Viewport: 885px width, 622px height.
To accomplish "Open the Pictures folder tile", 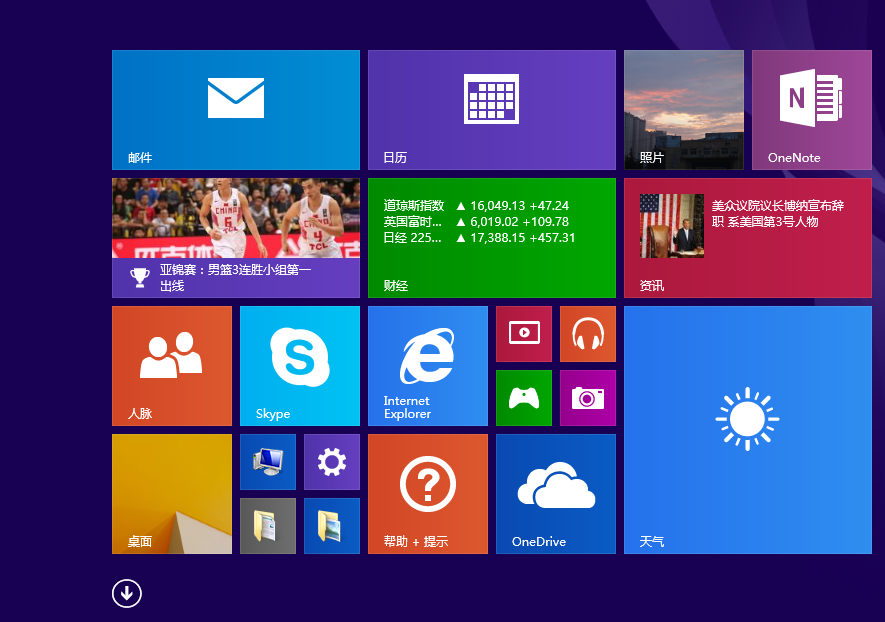I will 332,526.
